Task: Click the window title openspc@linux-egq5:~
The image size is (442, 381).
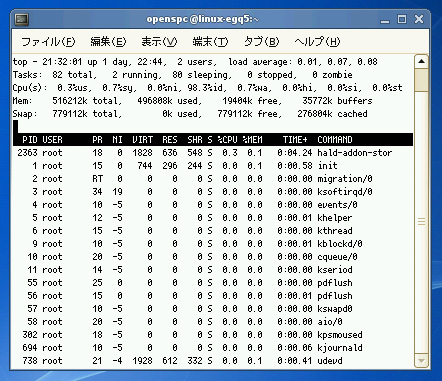Action: coord(202,19)
